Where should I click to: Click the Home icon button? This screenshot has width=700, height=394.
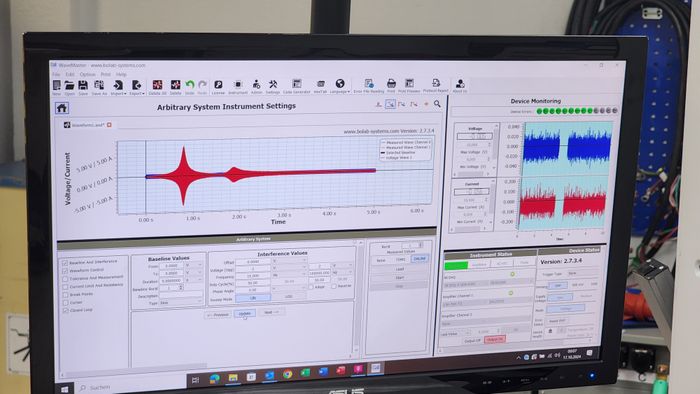(x=62, y=108)
